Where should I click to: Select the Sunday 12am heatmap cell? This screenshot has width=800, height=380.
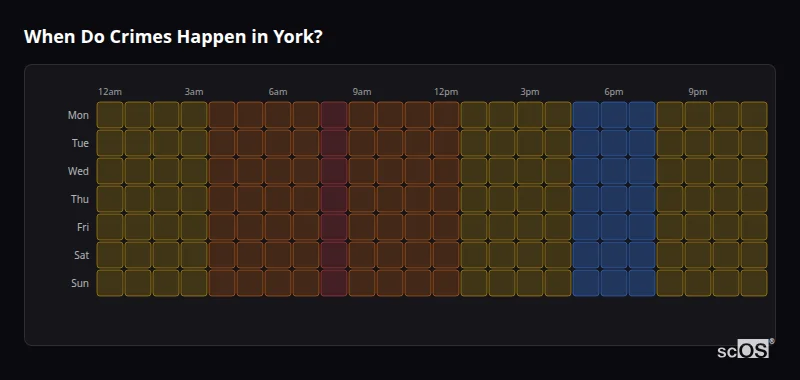click(x=110, y=283)
